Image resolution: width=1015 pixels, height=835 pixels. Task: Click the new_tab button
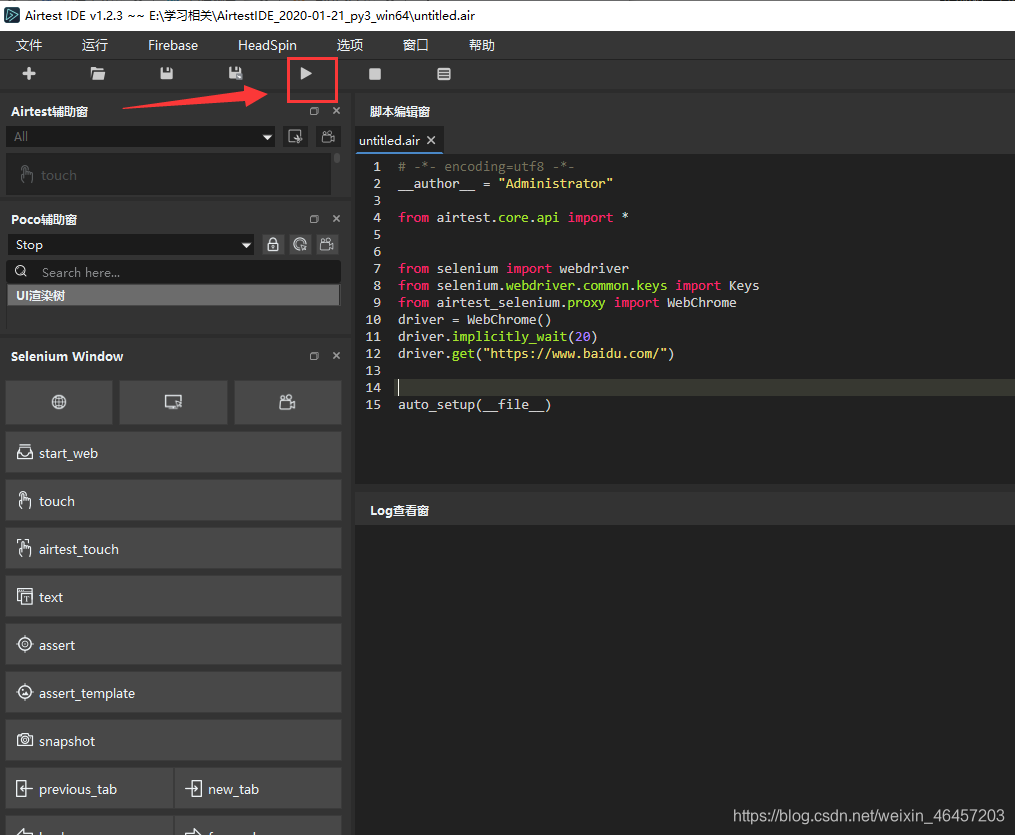tap(258, 788)
